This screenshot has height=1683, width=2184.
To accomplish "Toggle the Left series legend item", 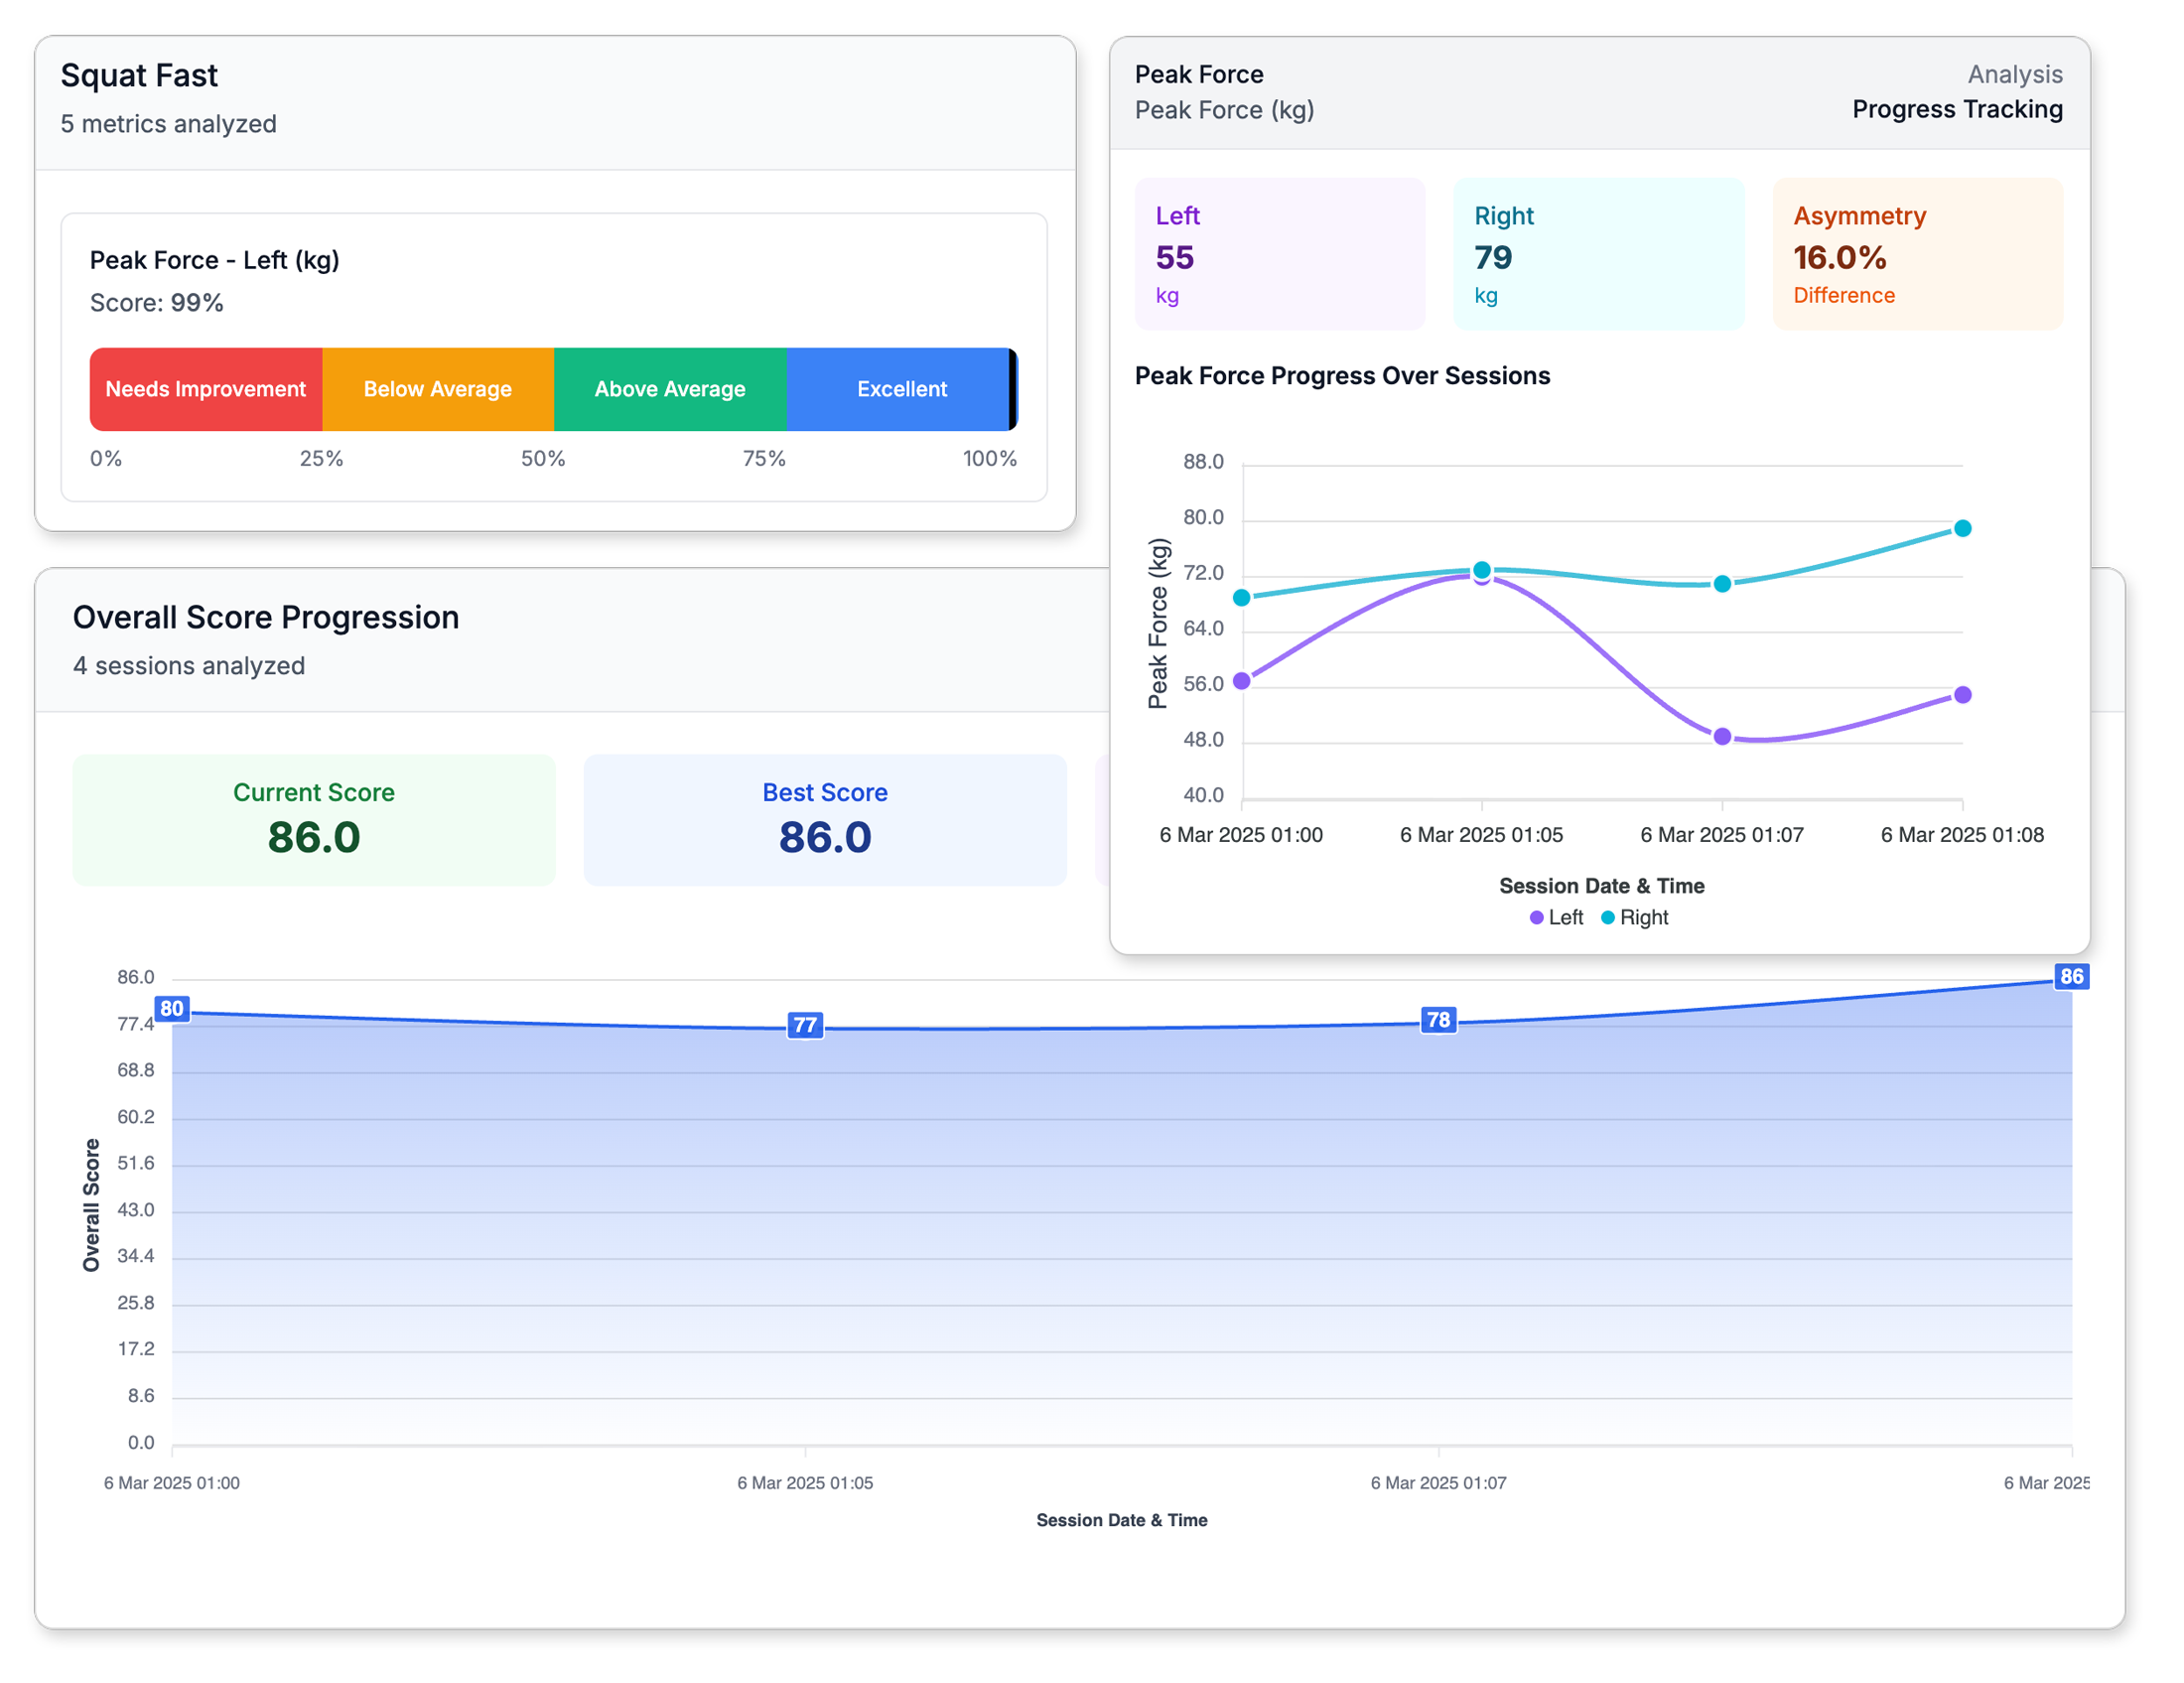I will click(1556, 917).
